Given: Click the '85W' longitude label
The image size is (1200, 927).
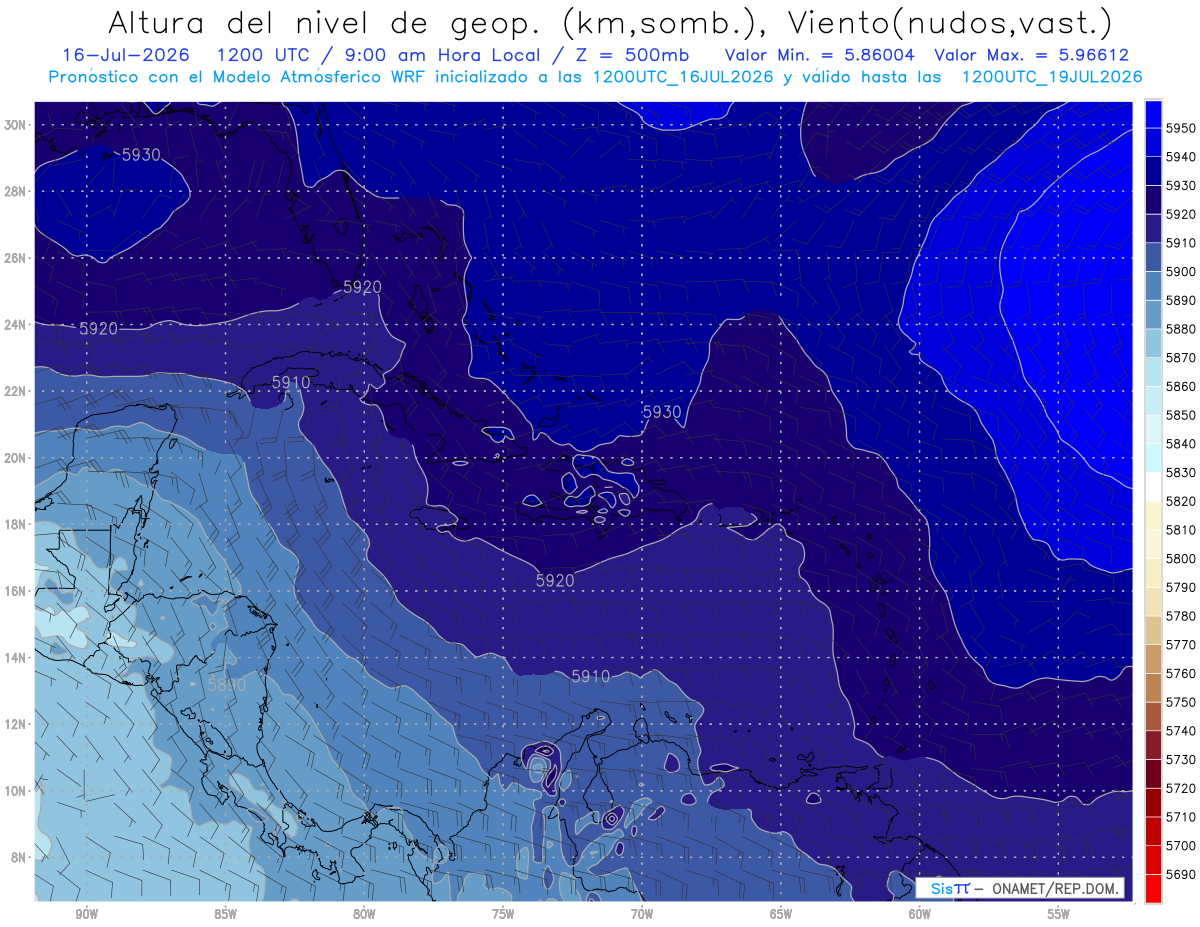Looking at the screenshot, I should click(x=225, y=914).
